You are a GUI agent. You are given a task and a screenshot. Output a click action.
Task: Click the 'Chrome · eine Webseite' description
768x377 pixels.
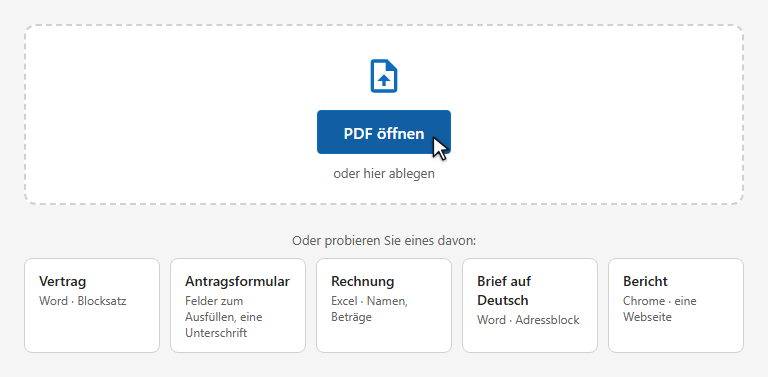pos(660,309)
